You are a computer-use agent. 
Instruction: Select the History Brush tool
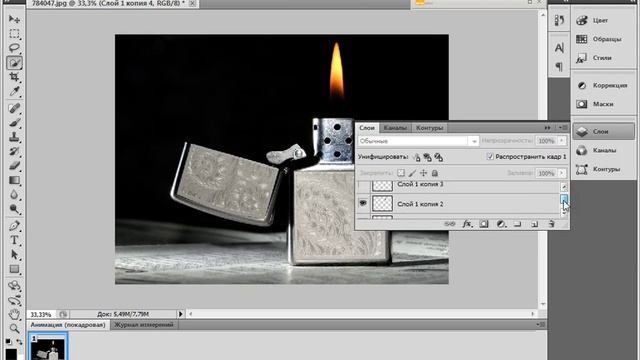tap(14, 151)
